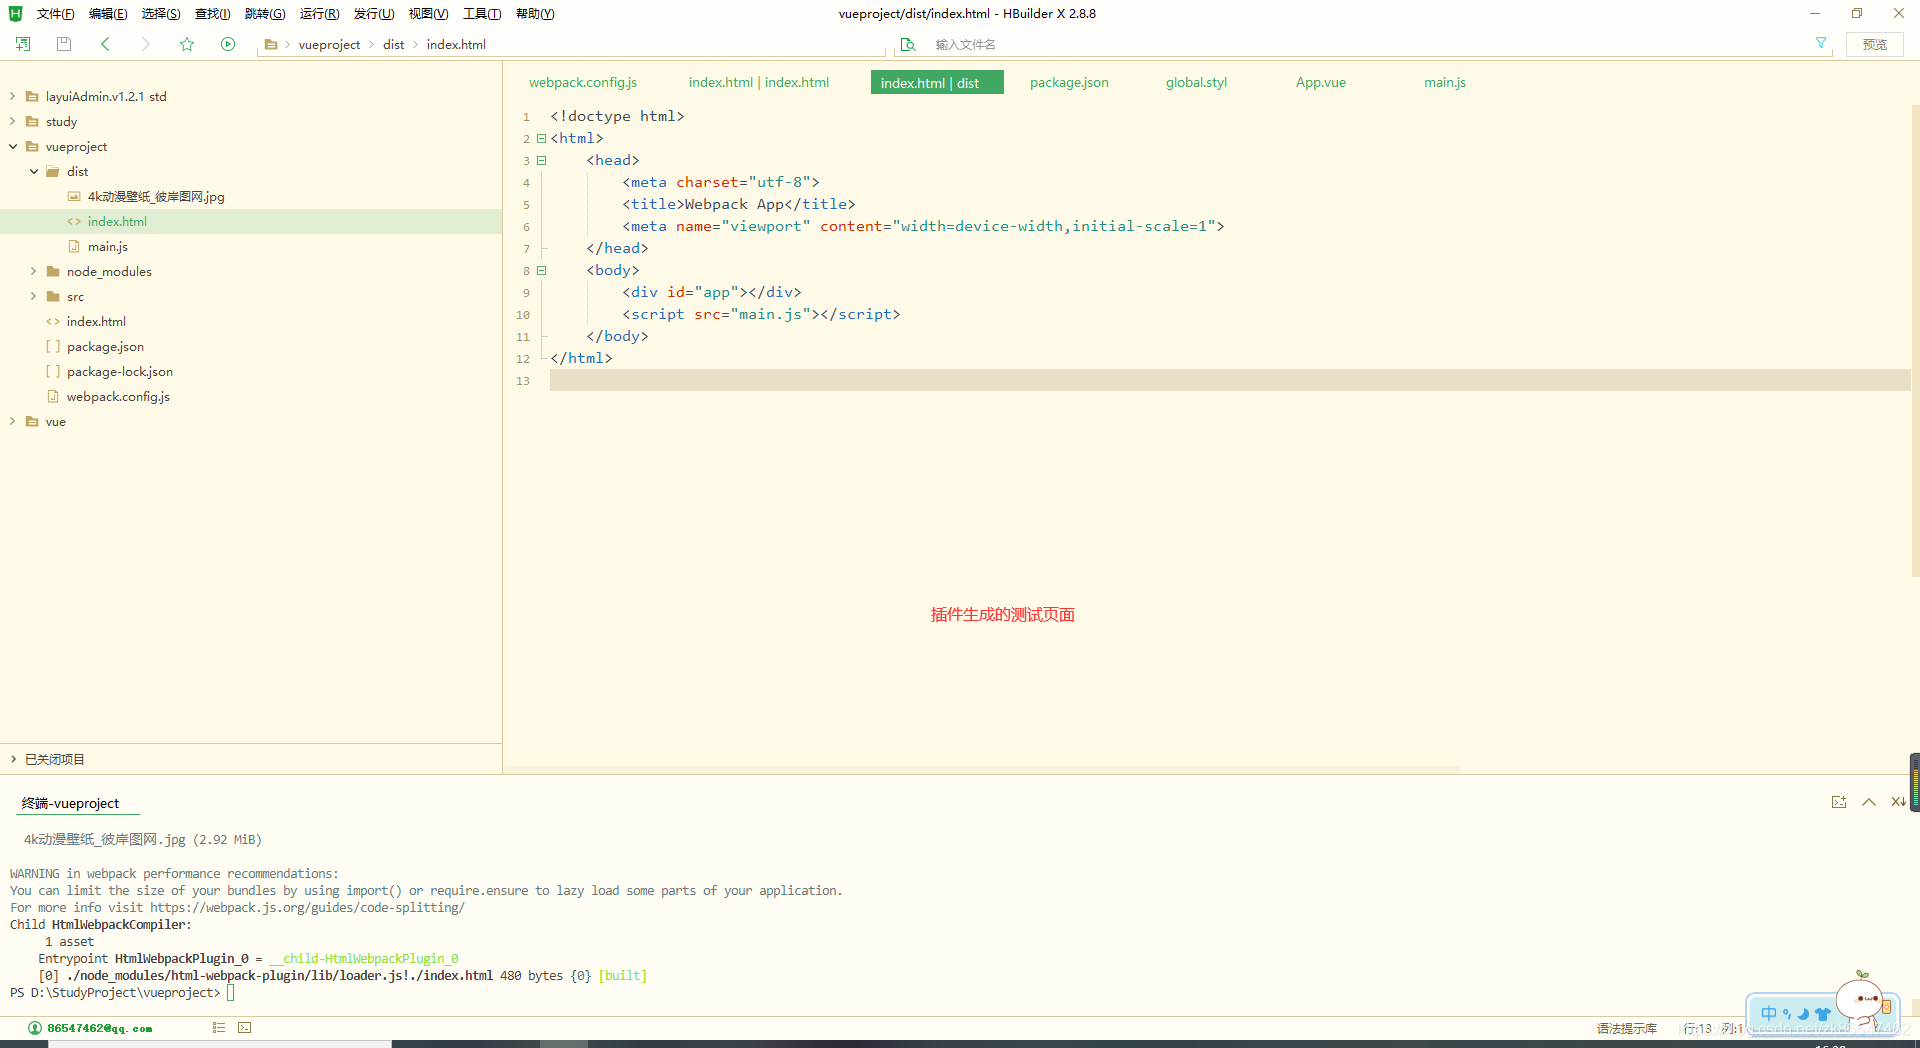
Task: Open the 查找(I) menu
Action: 212,13
